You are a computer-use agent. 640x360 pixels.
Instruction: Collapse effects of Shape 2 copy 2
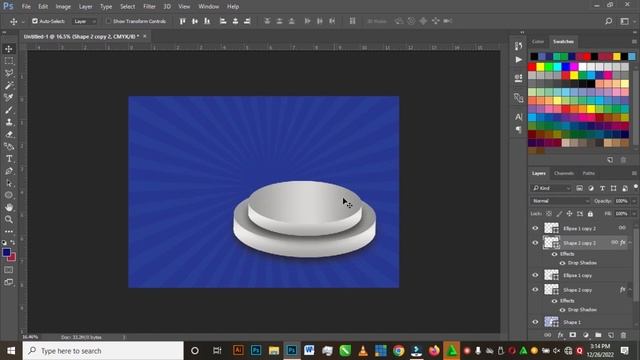click(630, 243)
